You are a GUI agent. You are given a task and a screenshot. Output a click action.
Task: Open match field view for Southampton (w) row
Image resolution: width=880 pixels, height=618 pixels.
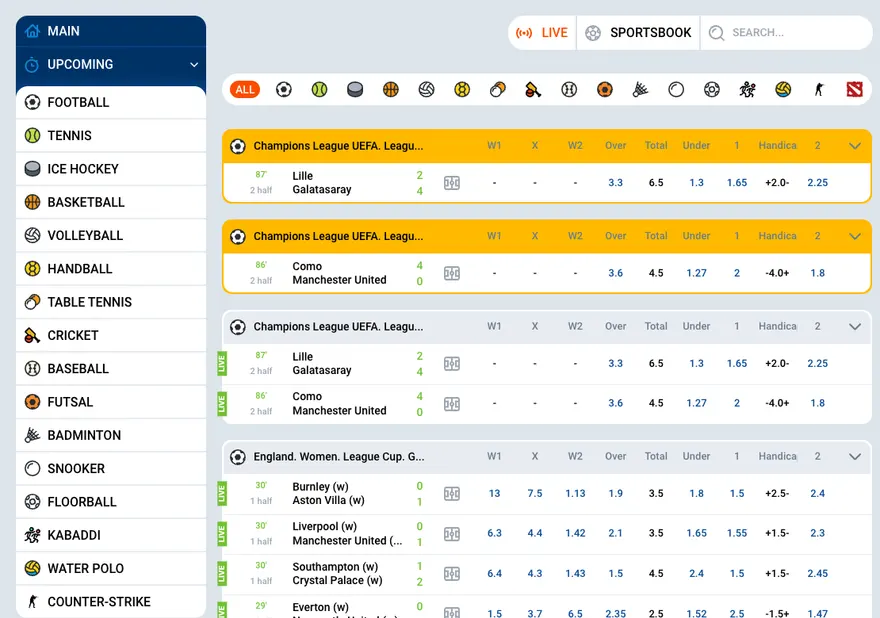click(452, 574)
